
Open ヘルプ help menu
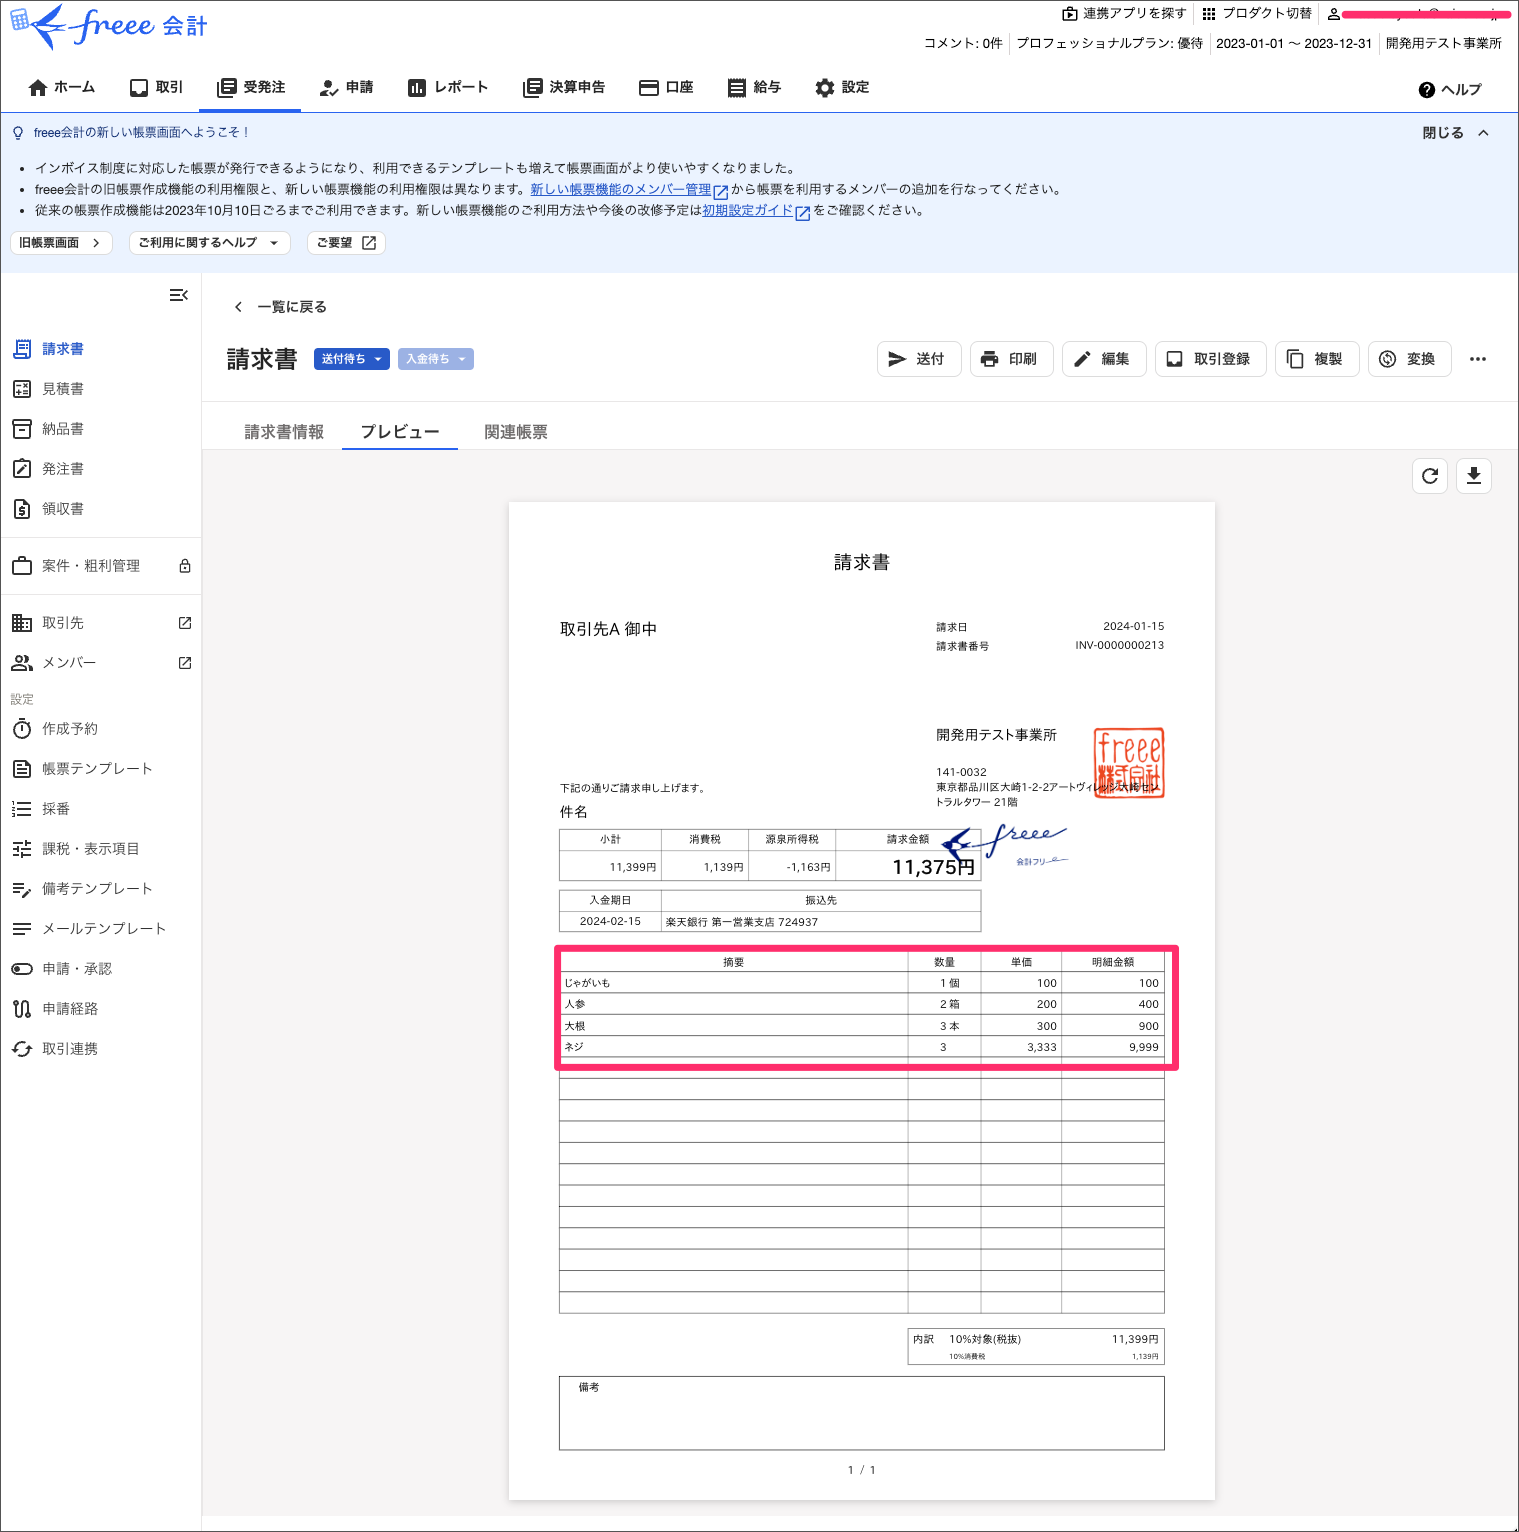tap(1450, 90)
